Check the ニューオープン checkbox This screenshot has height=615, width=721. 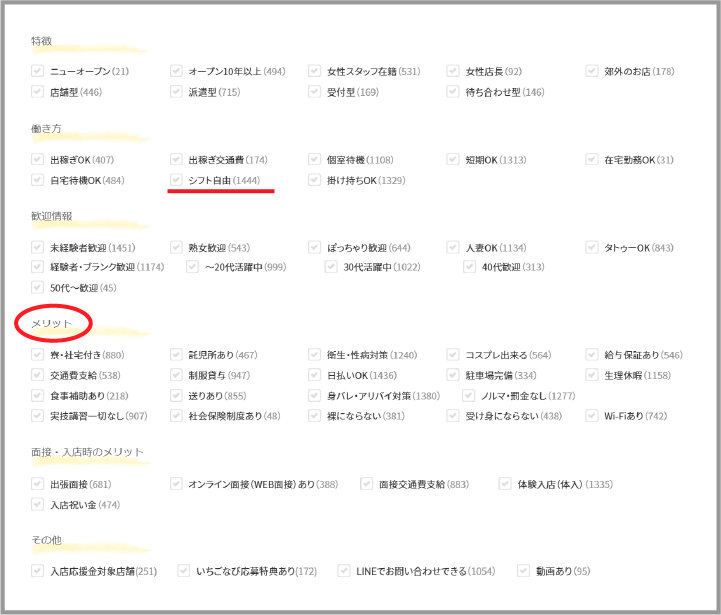click(38, 72)
